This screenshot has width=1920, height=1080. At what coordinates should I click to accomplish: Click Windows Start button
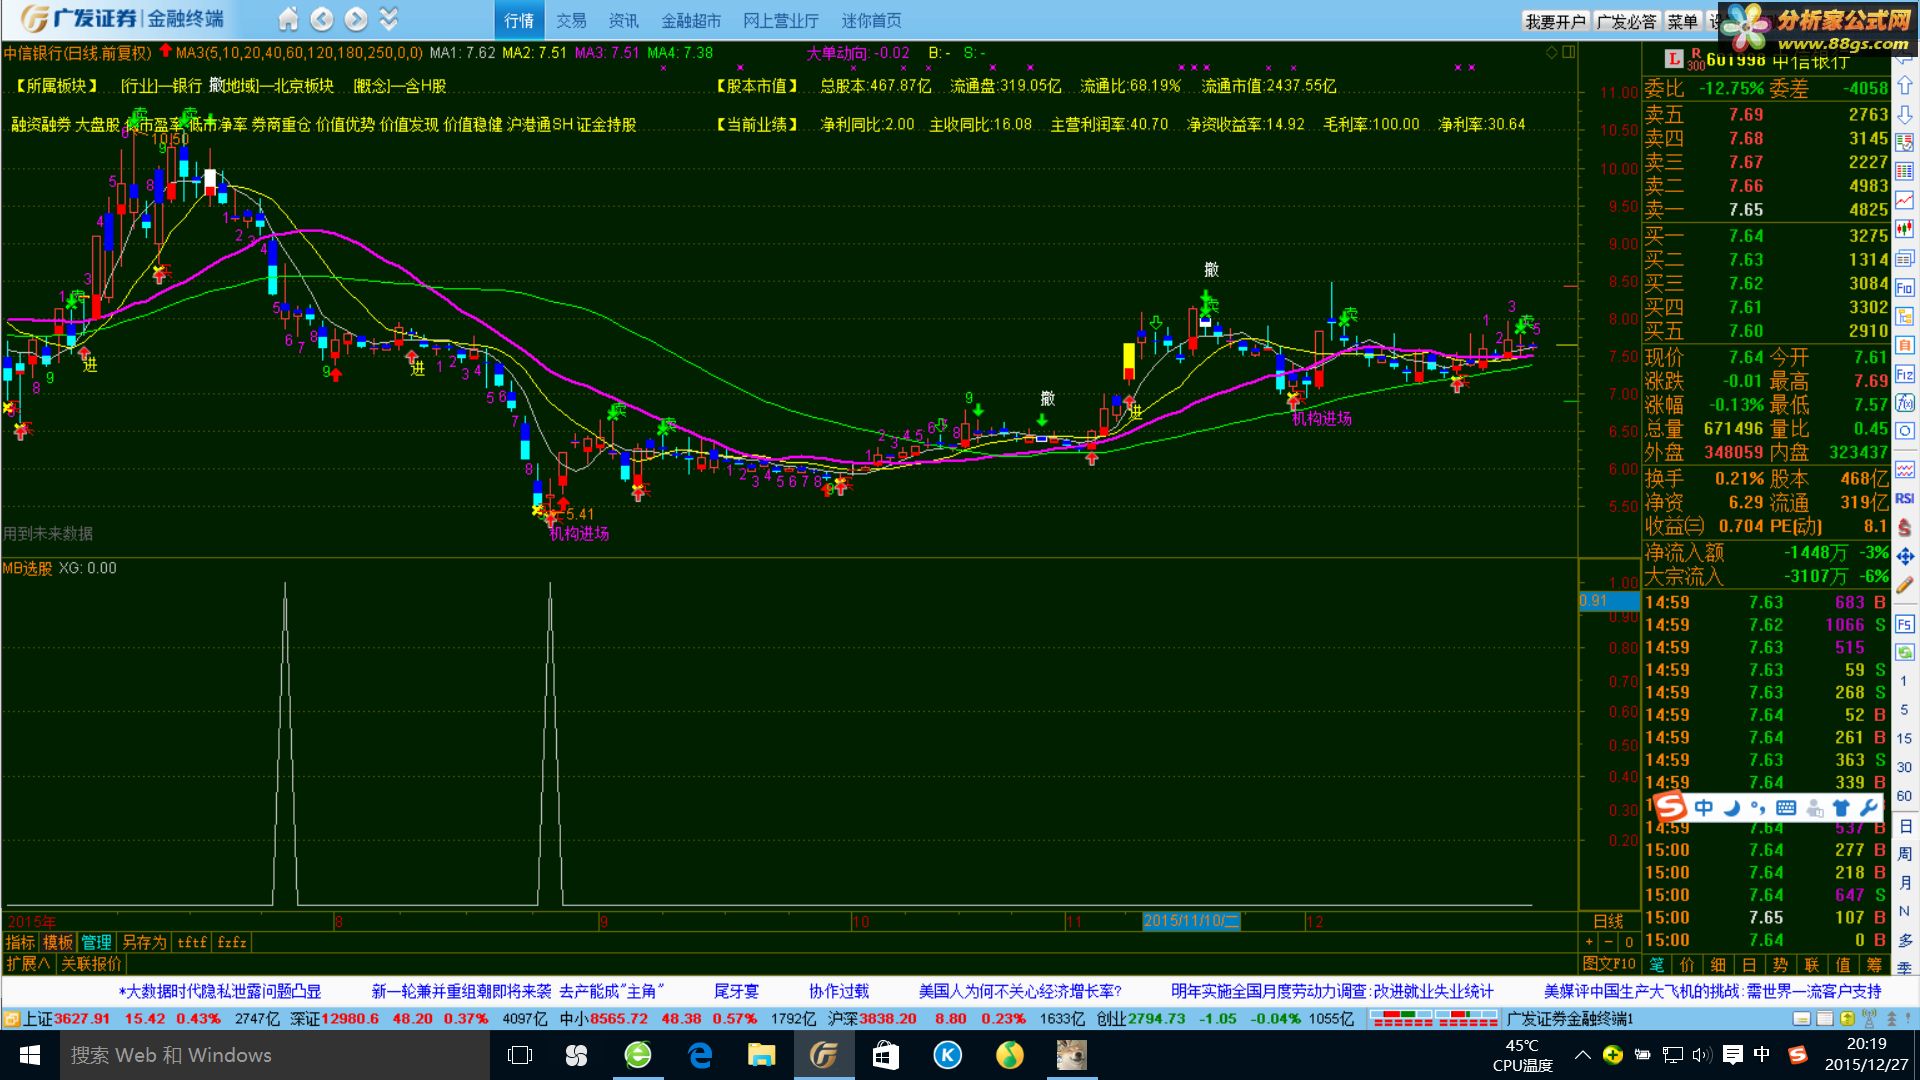(30, 1055)
